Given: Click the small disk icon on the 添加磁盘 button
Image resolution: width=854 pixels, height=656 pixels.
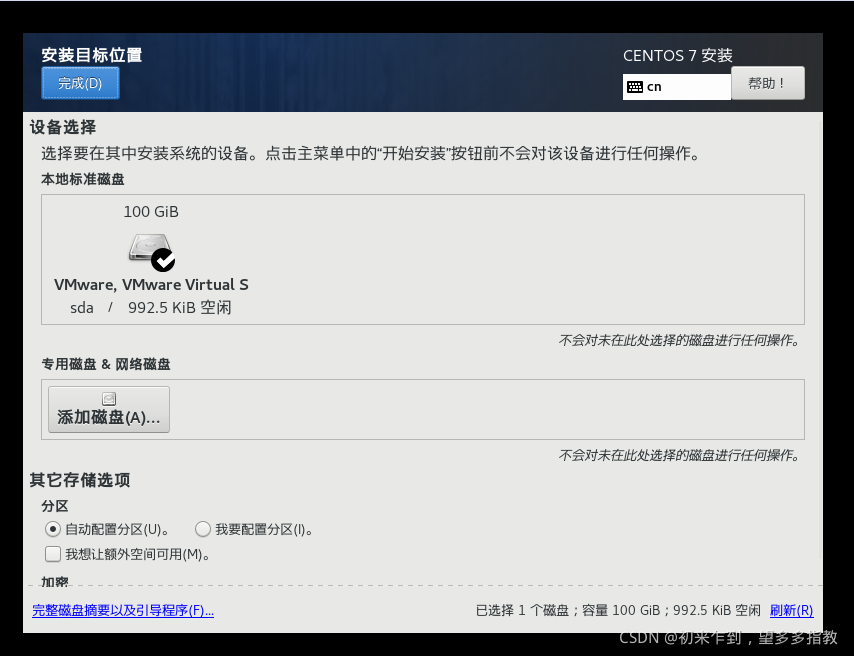Looking at the screenshot, I should [109, 399].
